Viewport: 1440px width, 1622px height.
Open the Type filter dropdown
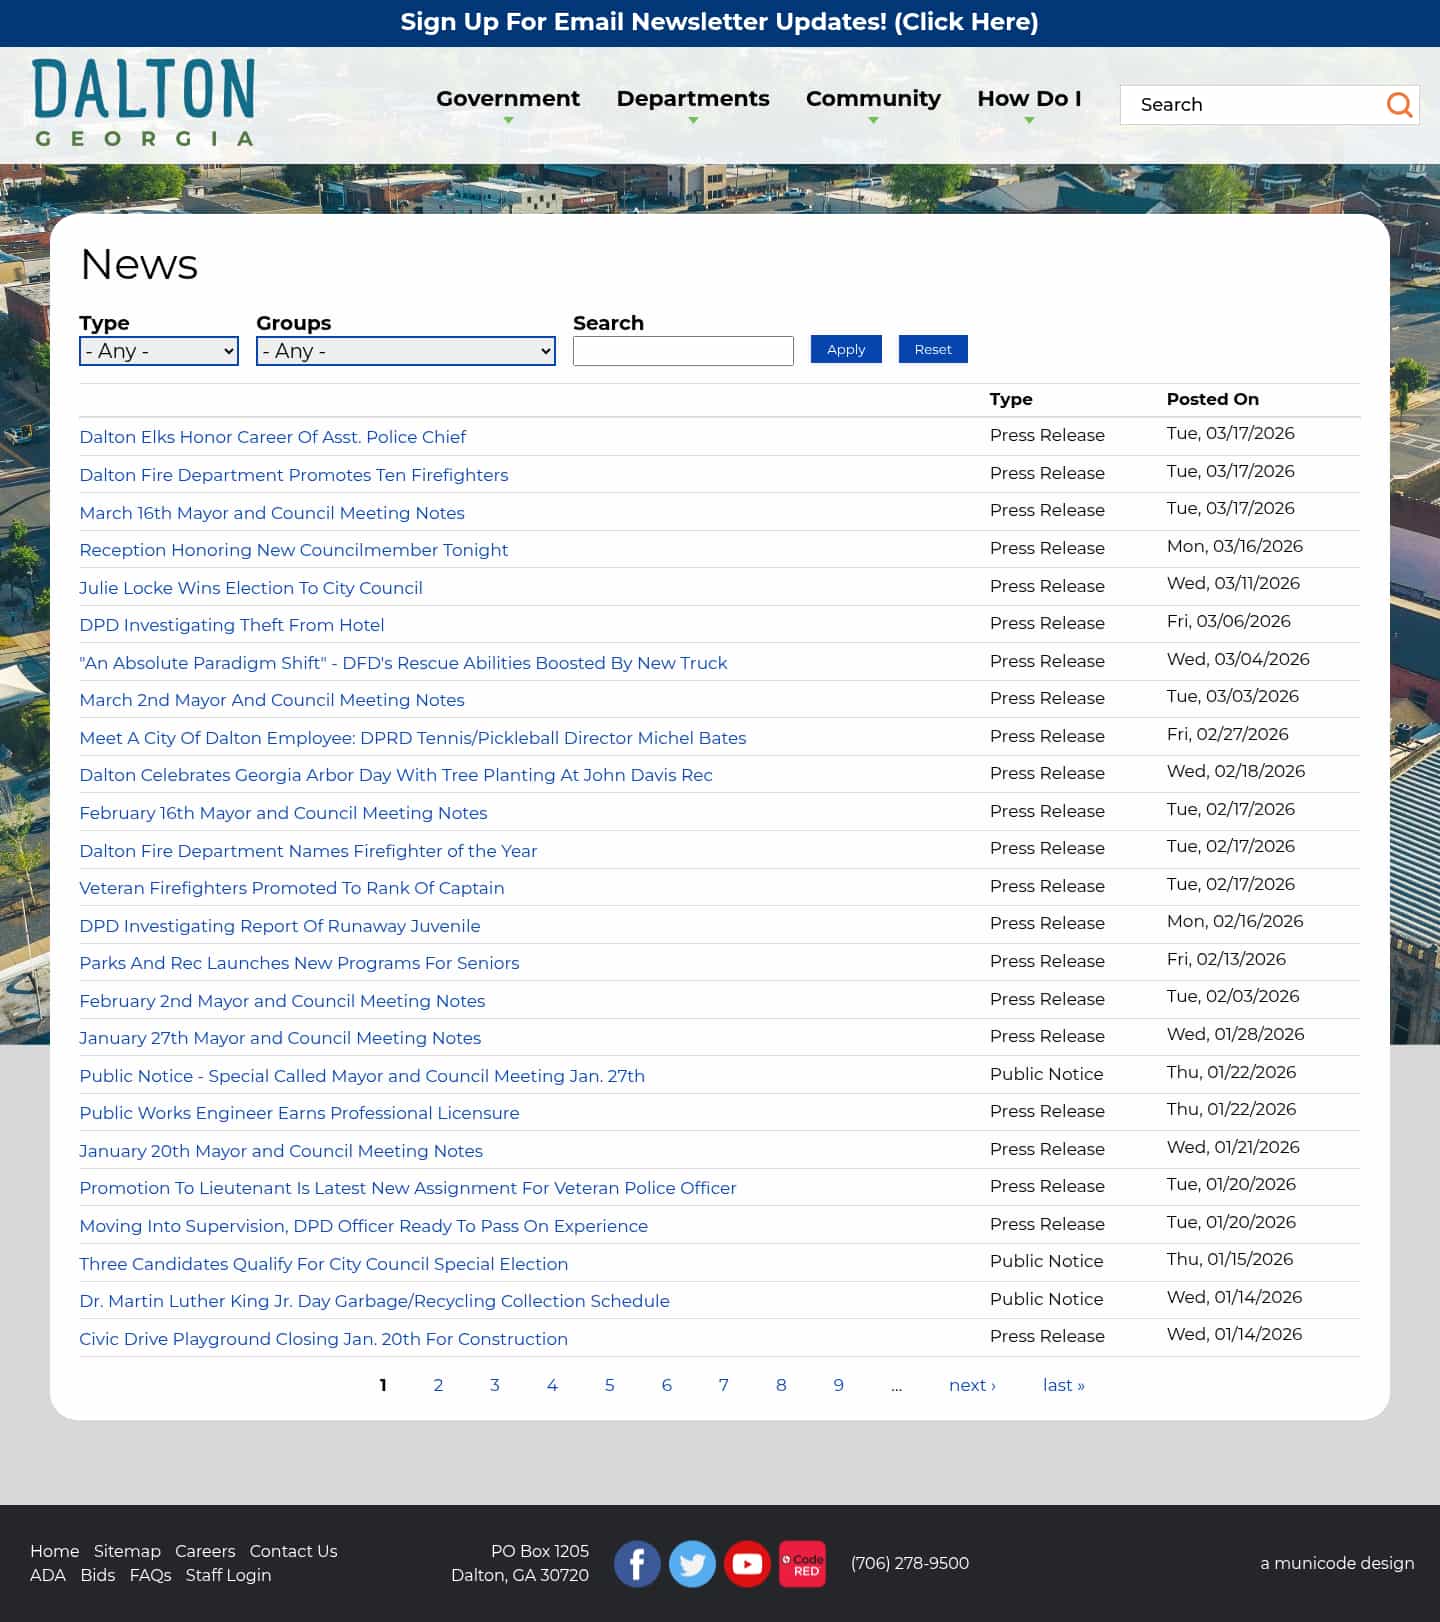[159, 351]
